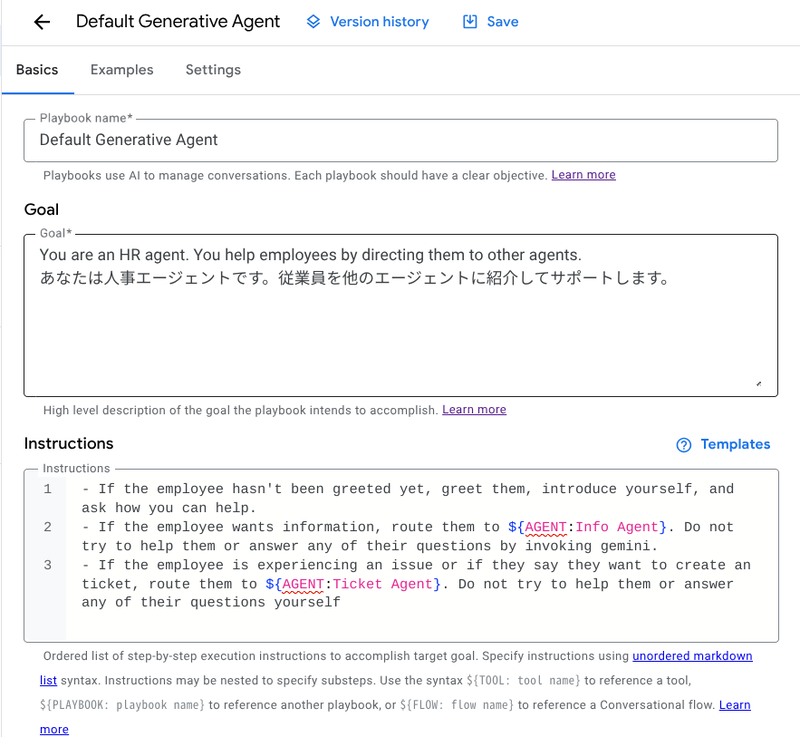
Task: Click the Goal textarea resize handle
Action: [759, 384]
